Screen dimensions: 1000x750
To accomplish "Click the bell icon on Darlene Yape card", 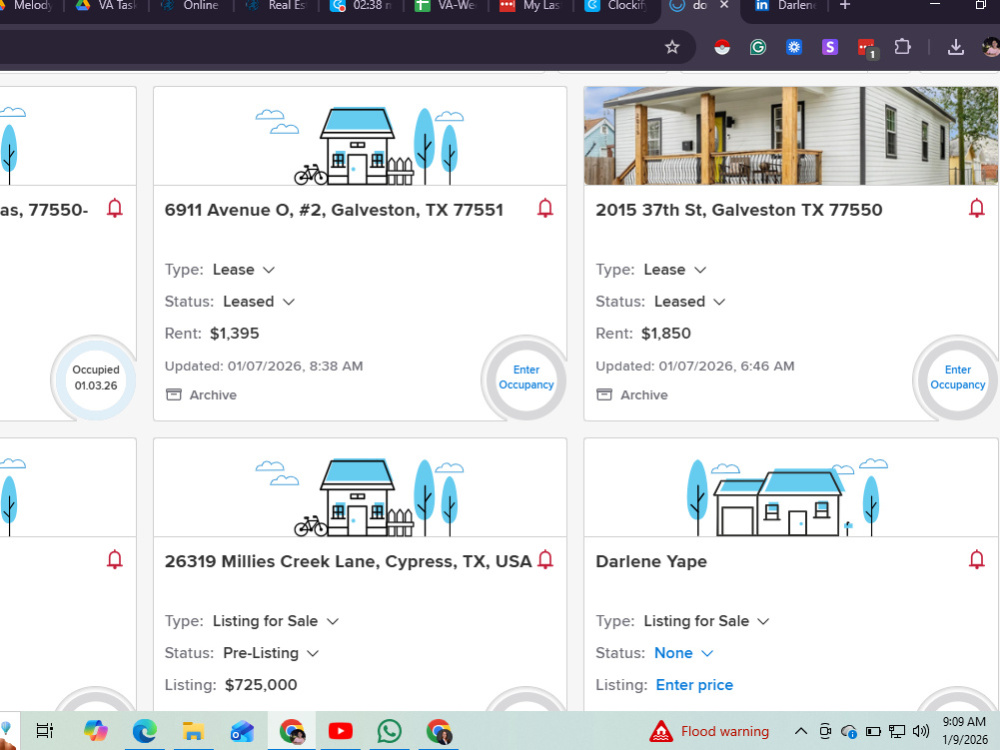I will coord(976,559).
